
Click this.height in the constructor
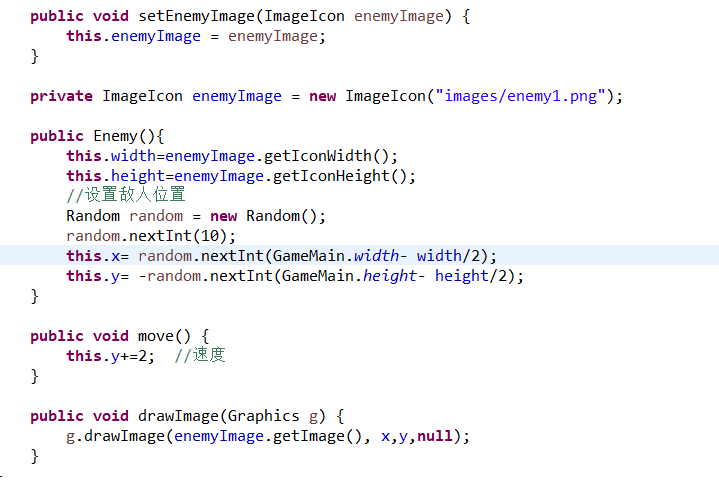point(115,176)
